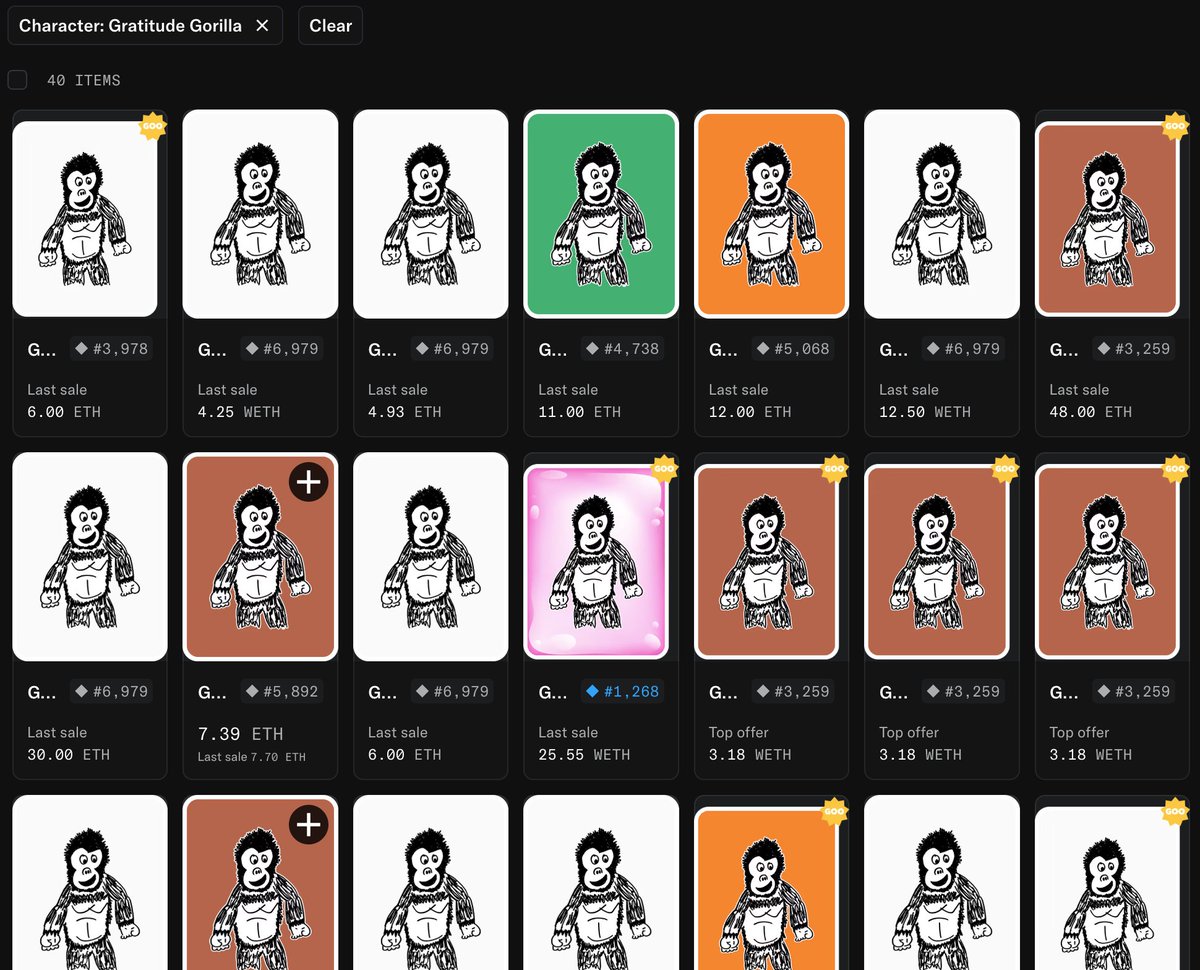The width and height of the screenshot is (1200, 970).
Task: Click the "40 ITEMS" count text
Action: tap(83, 80)
